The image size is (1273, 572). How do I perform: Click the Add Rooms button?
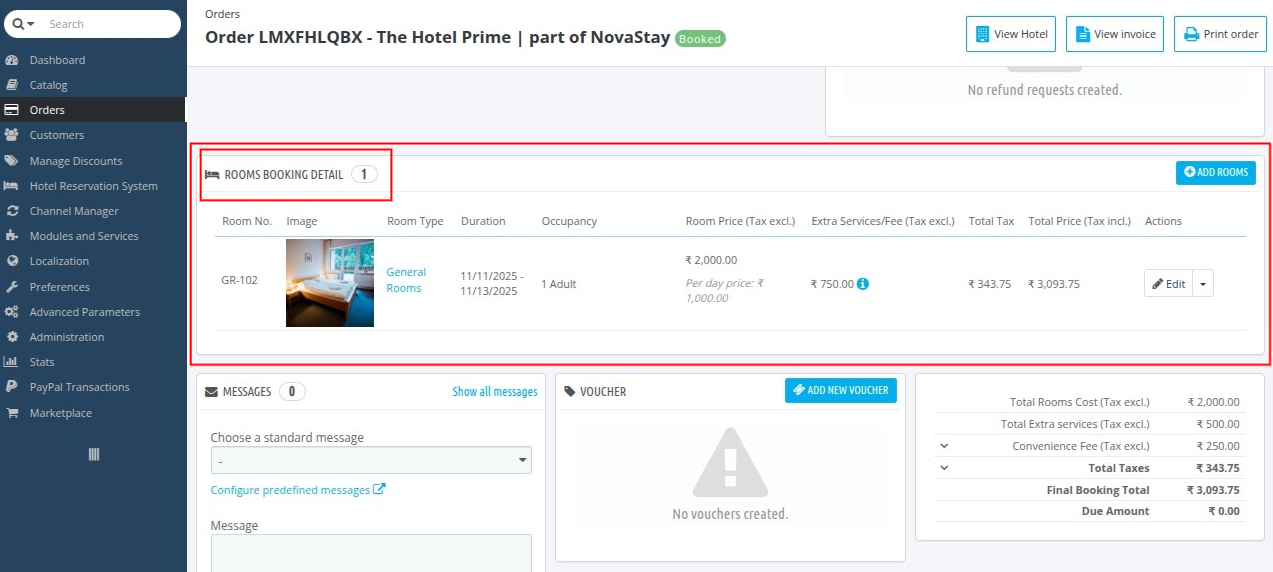tap(1215, 173)
